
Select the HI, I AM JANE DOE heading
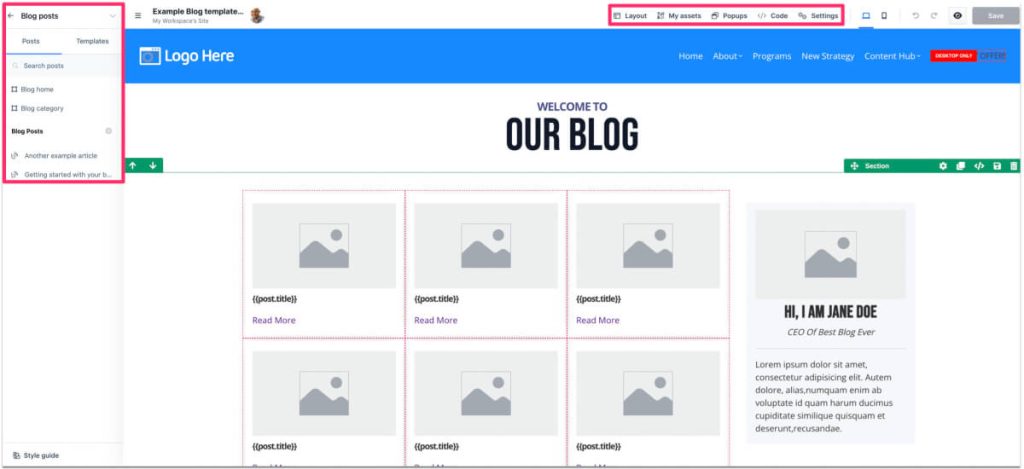830,312
